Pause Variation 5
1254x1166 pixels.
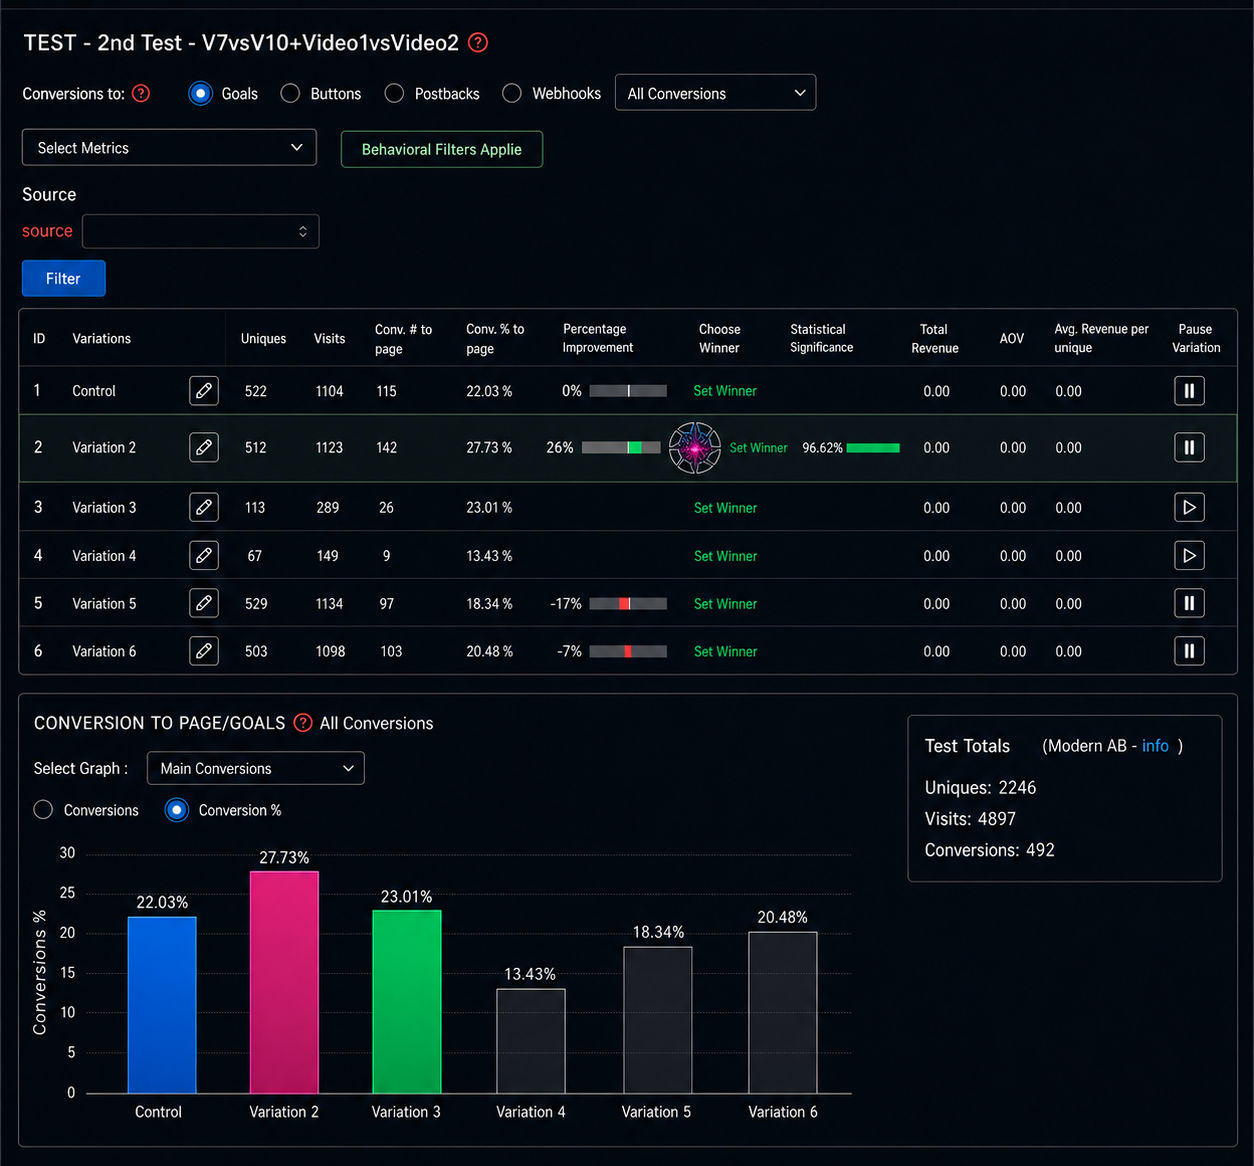coord(1189,603)
